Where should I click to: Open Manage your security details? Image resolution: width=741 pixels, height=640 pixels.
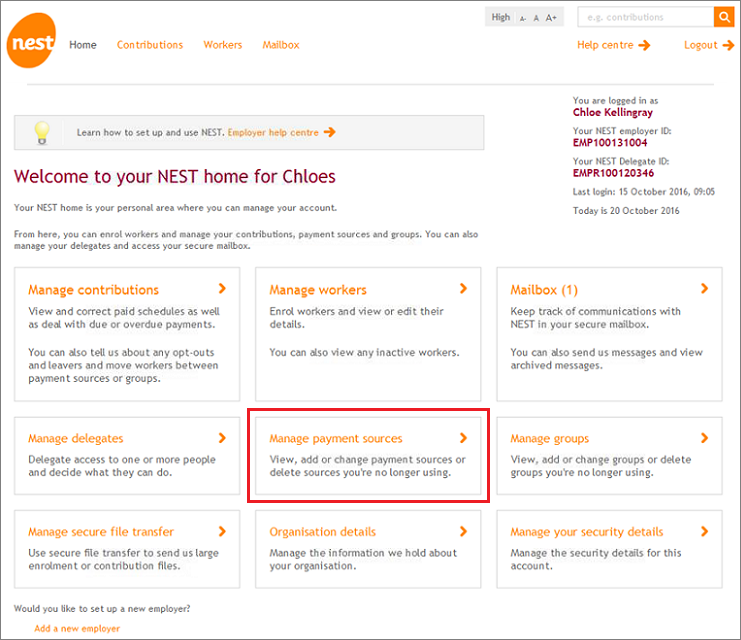[x=586, y=532]
